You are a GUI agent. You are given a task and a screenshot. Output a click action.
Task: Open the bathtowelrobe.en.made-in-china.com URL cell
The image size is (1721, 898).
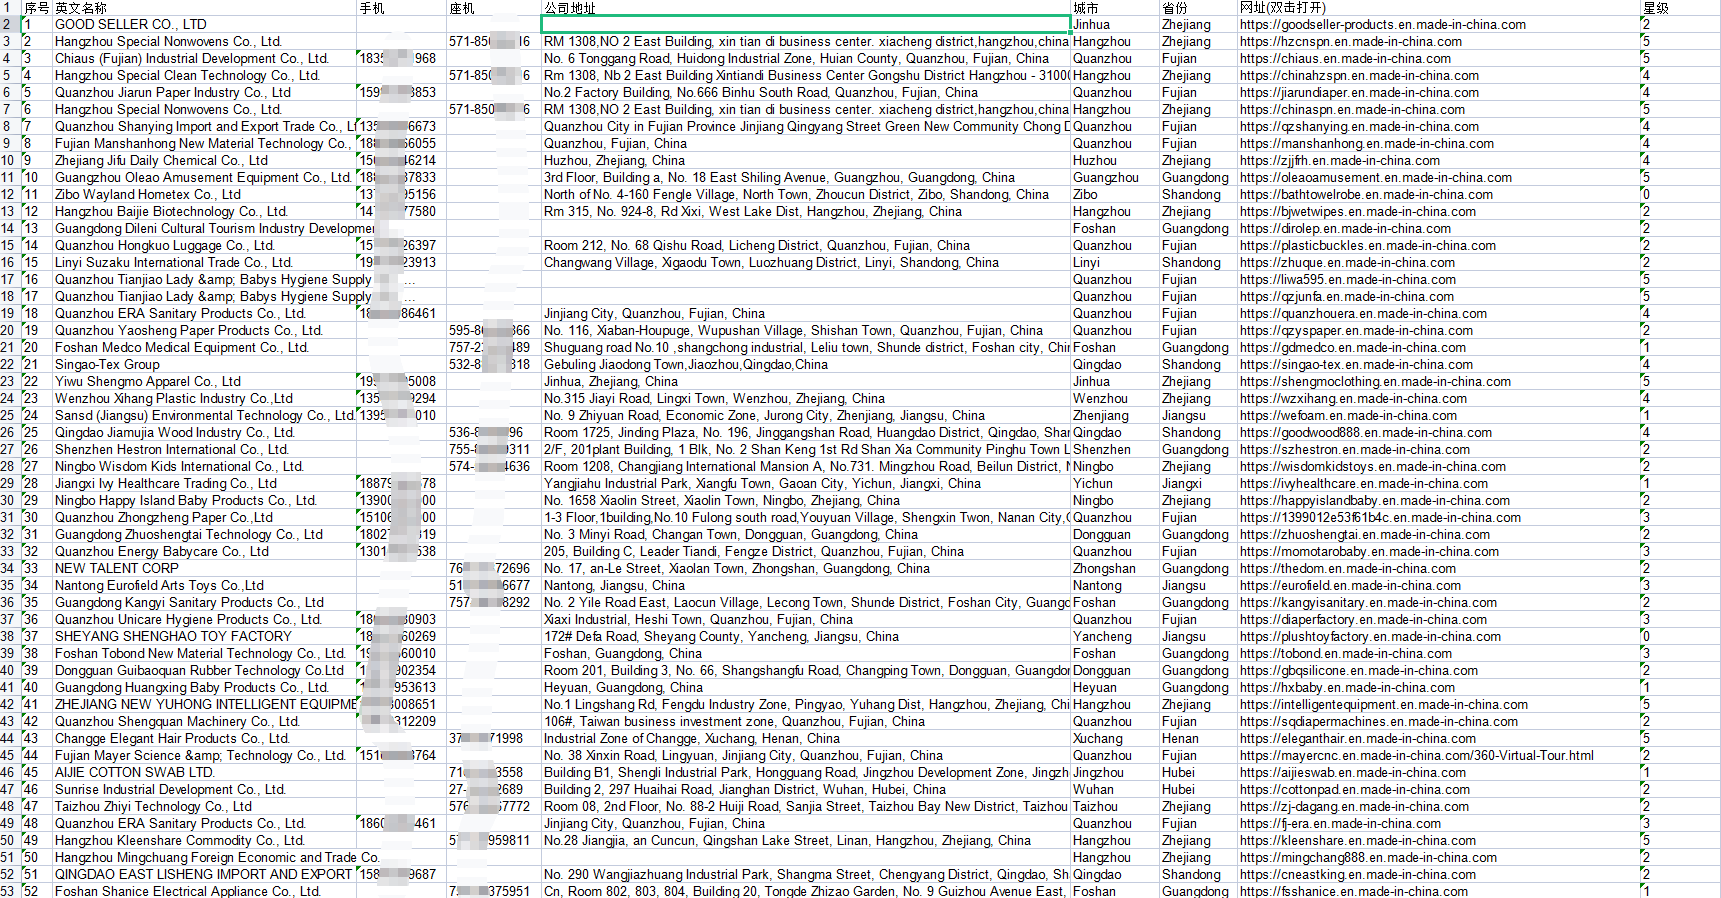coord(1438,194)
